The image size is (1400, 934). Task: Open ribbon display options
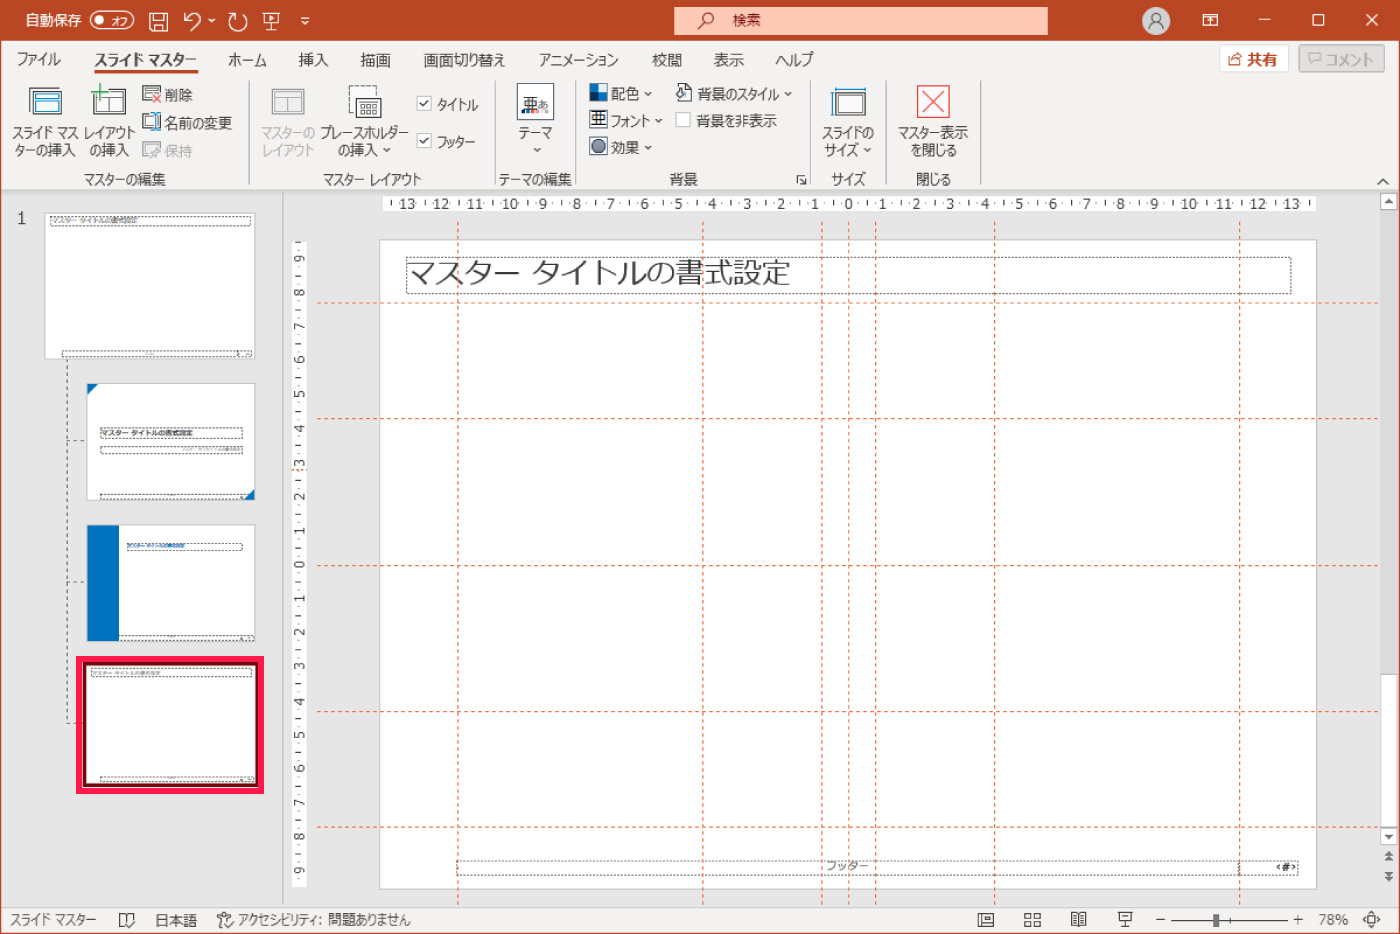click(x=1210, y=20)
